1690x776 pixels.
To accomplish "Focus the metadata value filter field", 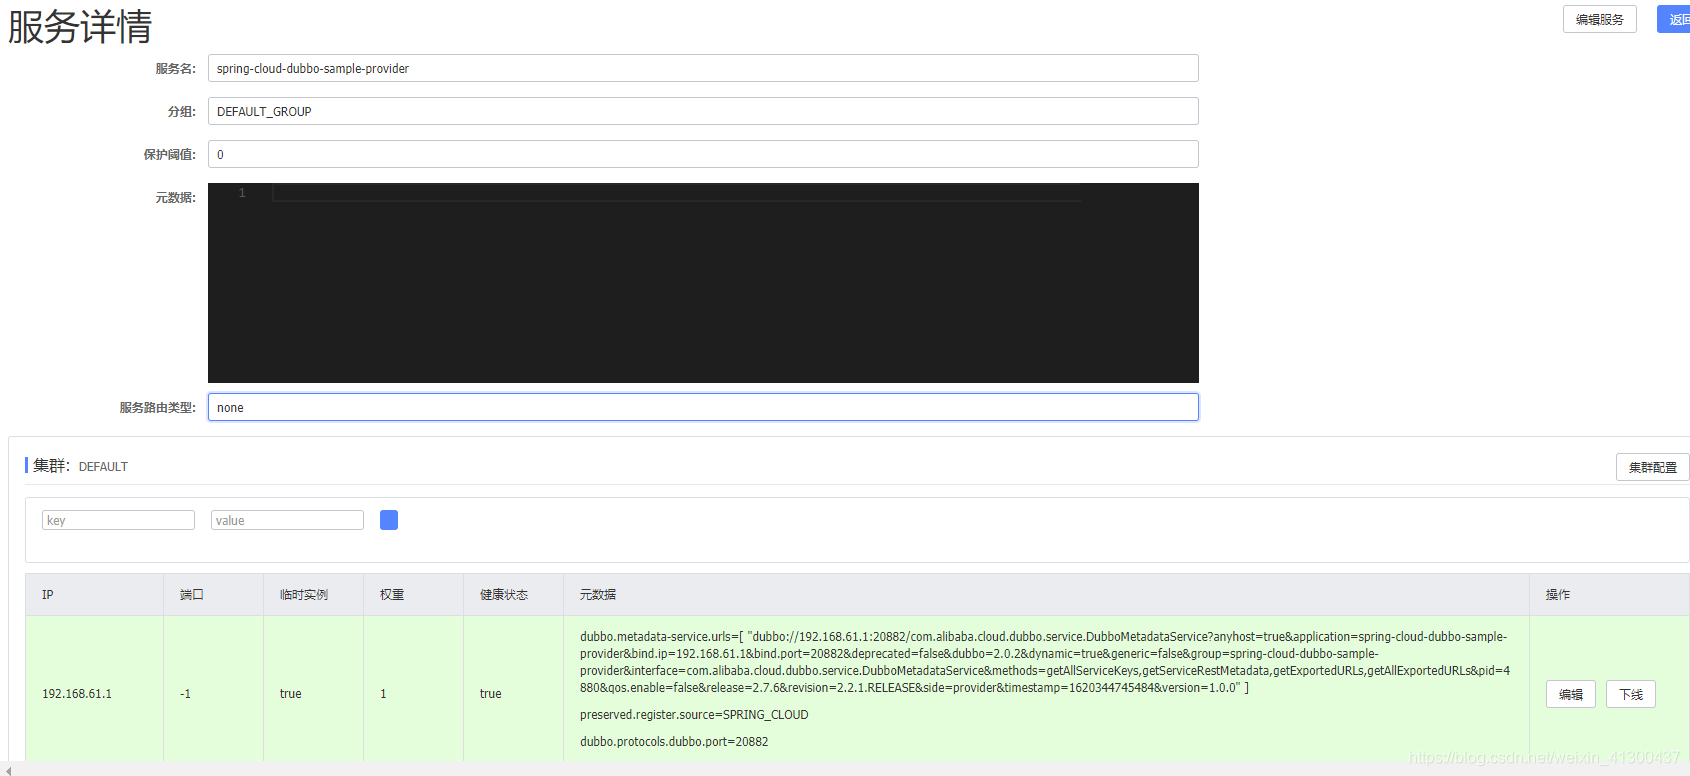I will coord(287,520).
